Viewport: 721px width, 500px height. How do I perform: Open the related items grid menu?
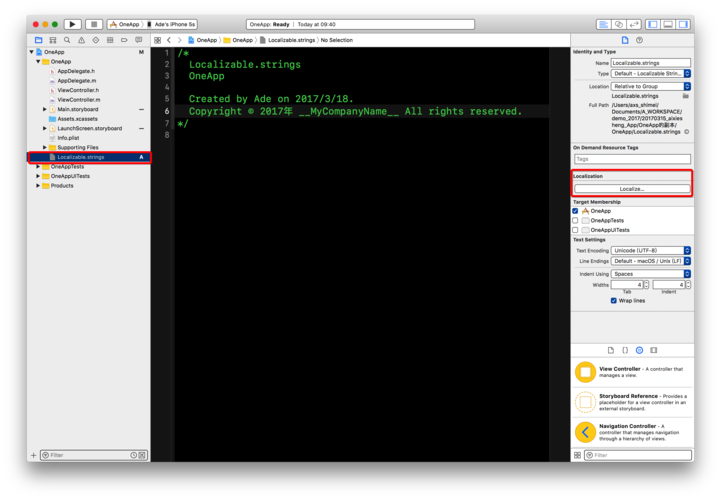157,40
